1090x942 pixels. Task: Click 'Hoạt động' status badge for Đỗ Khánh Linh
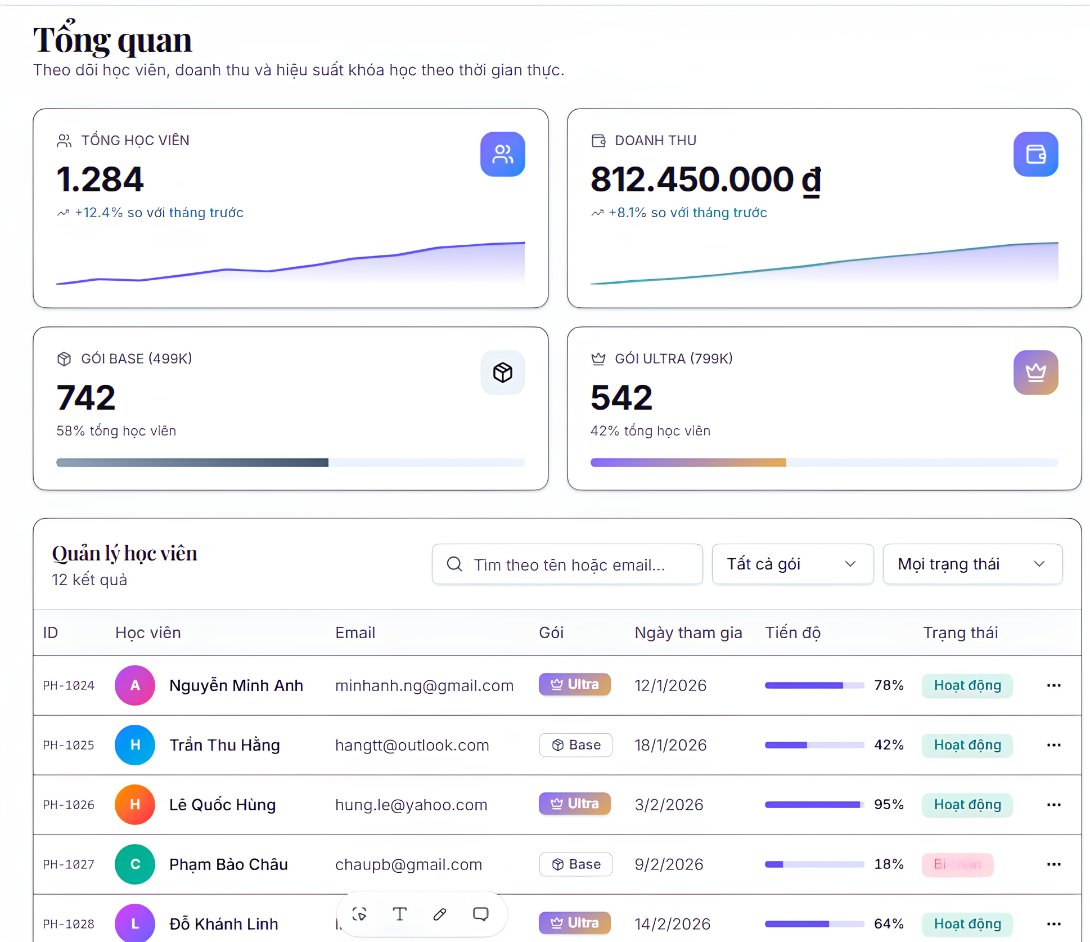[967, 924]
